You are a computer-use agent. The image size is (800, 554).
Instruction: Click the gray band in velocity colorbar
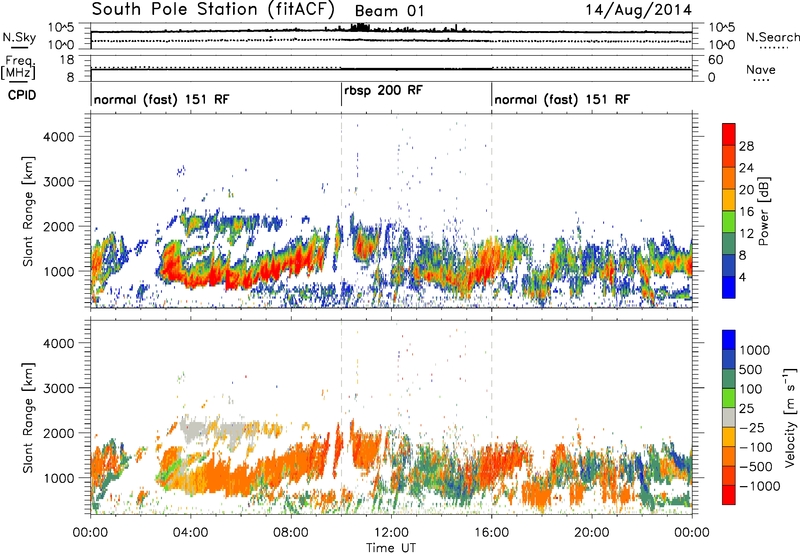click(729, 417)
